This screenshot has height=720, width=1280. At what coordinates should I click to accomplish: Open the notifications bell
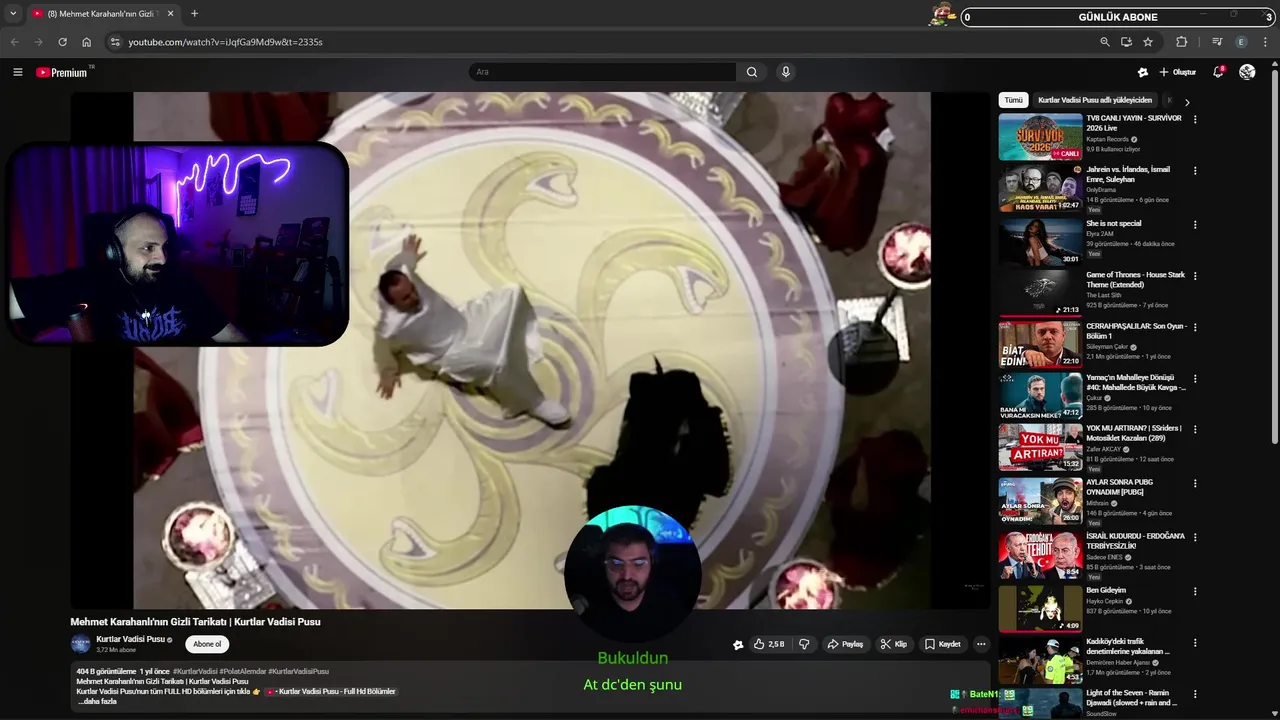click(1218, 72)
